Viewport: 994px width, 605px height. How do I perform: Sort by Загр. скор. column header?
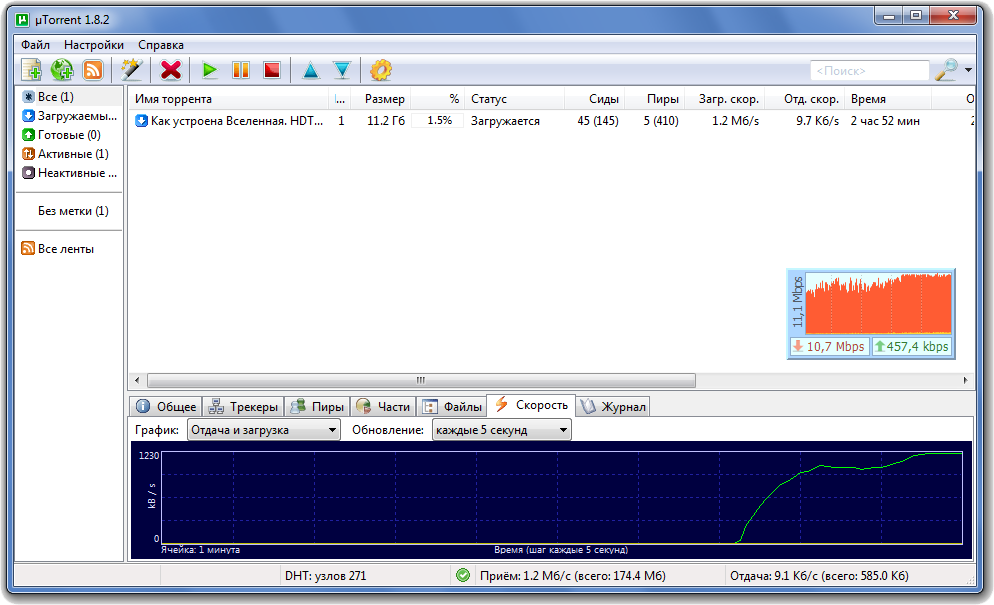click(725, 99)
